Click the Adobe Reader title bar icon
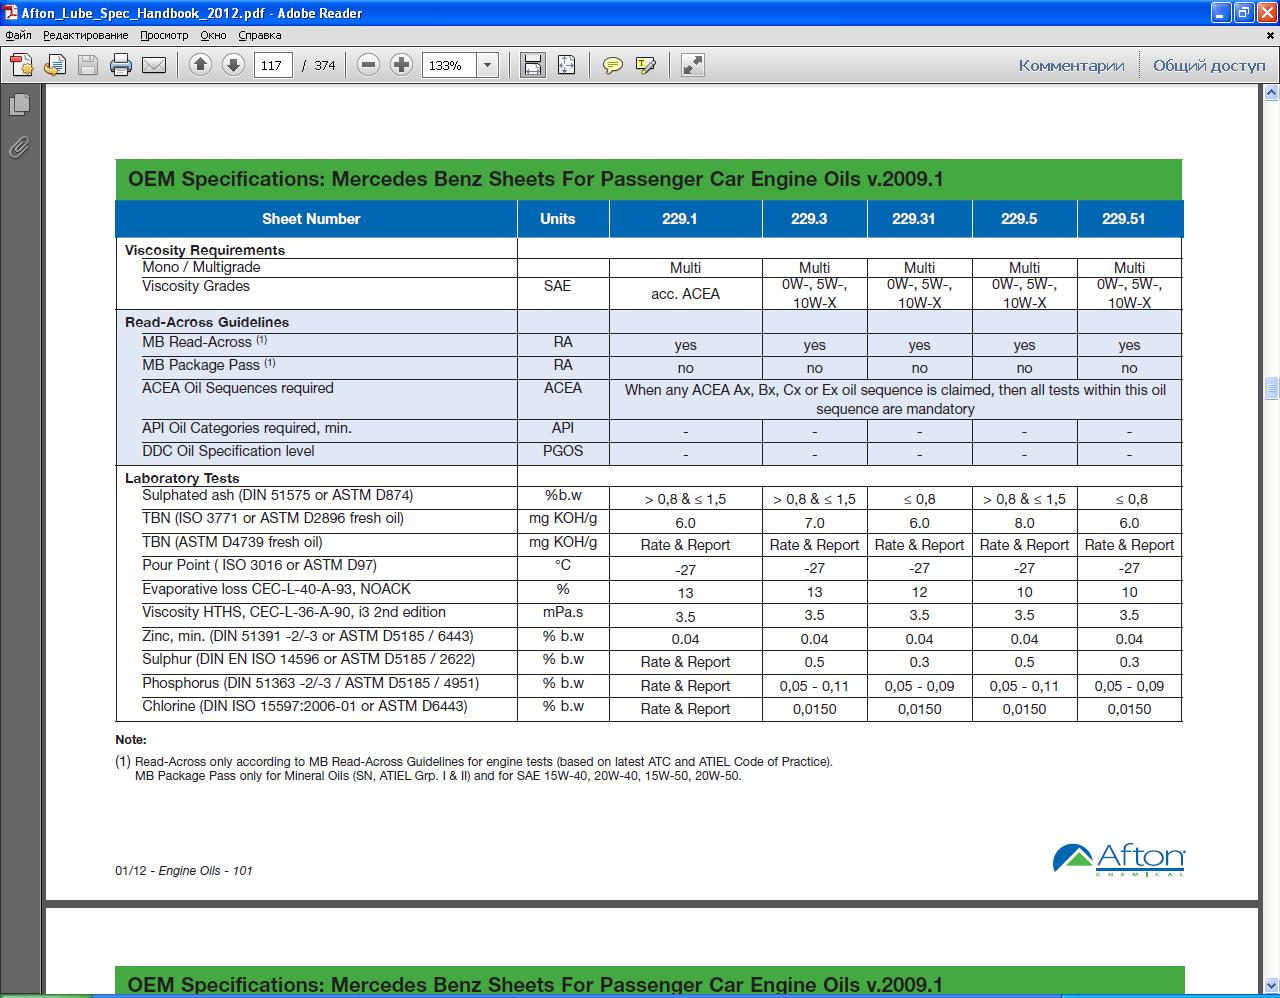Image resolution: width=1280 pixels, height=998 pixels. [x=10, y=13]
